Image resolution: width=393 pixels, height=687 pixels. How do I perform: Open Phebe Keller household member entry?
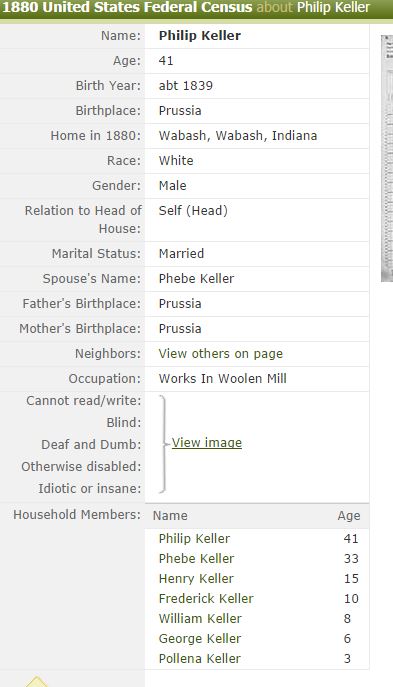click(x=196, y=558)
